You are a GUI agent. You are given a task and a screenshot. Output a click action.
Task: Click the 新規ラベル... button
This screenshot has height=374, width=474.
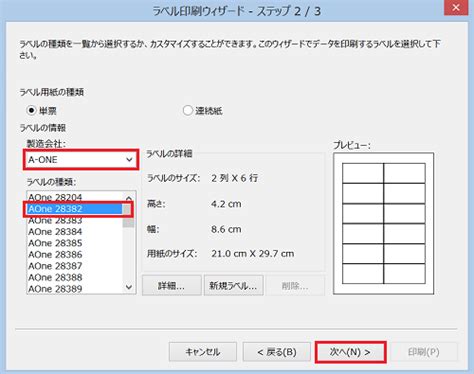[233, 285]
